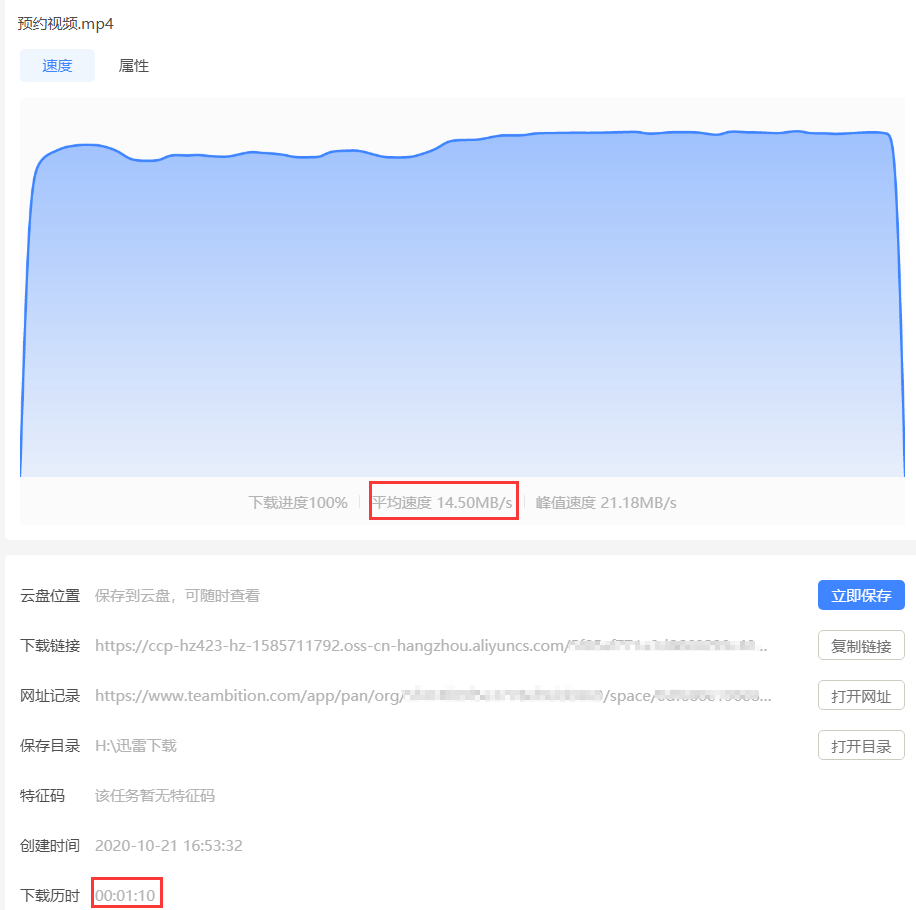
Task: Switch to the 速度 tab
Action: 57,66
